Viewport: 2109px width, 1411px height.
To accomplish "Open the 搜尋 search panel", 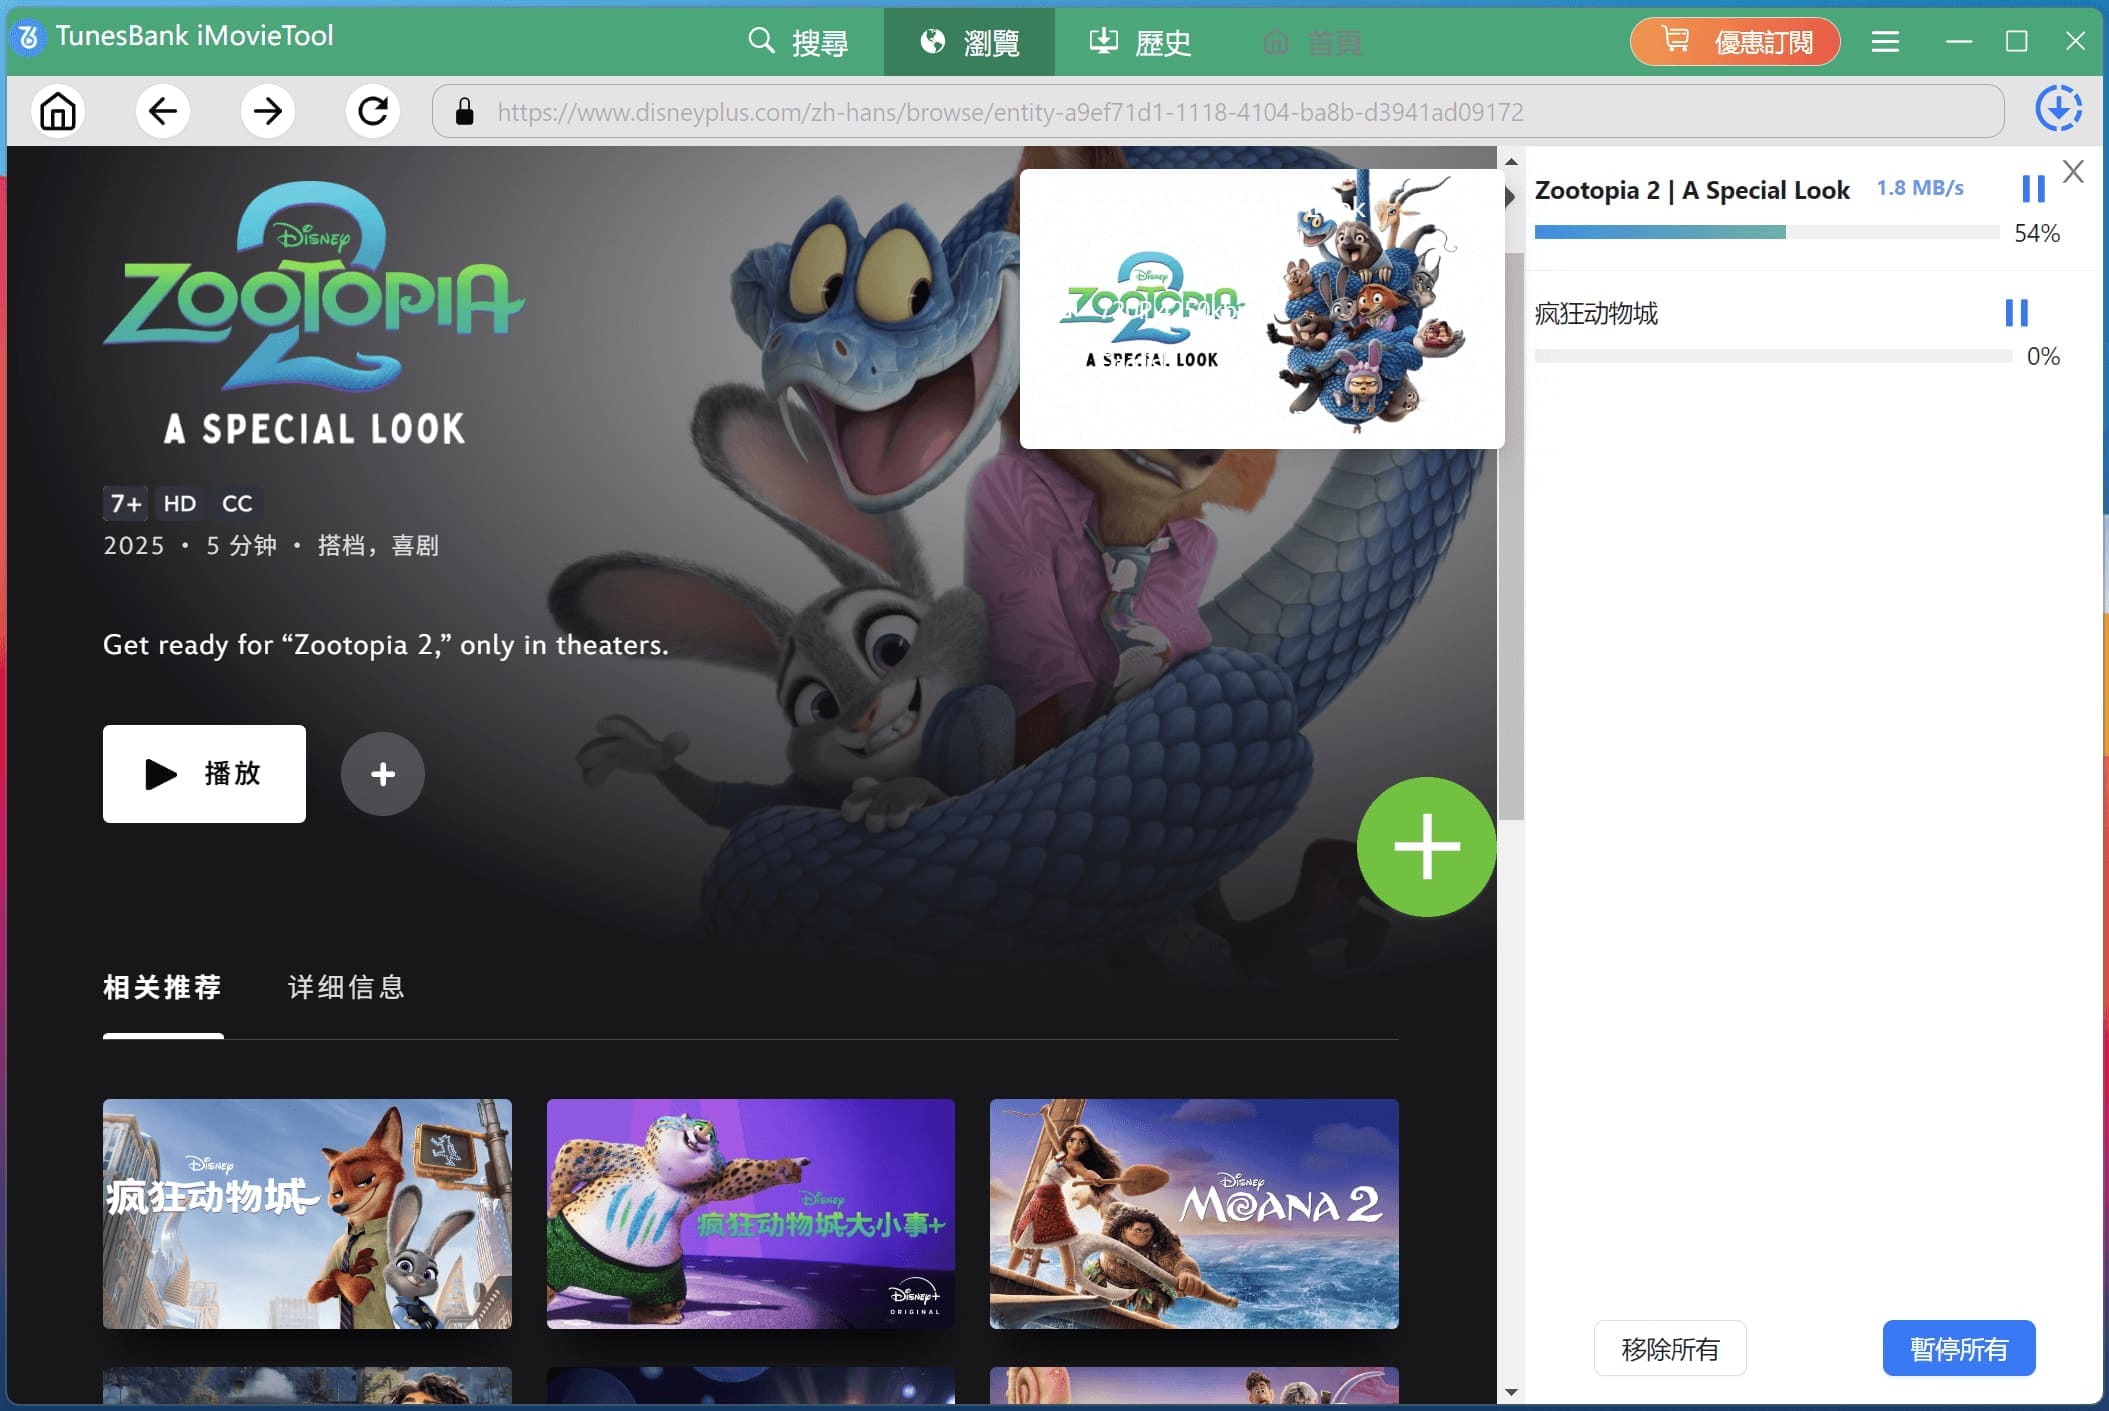I will coord(799,41).
